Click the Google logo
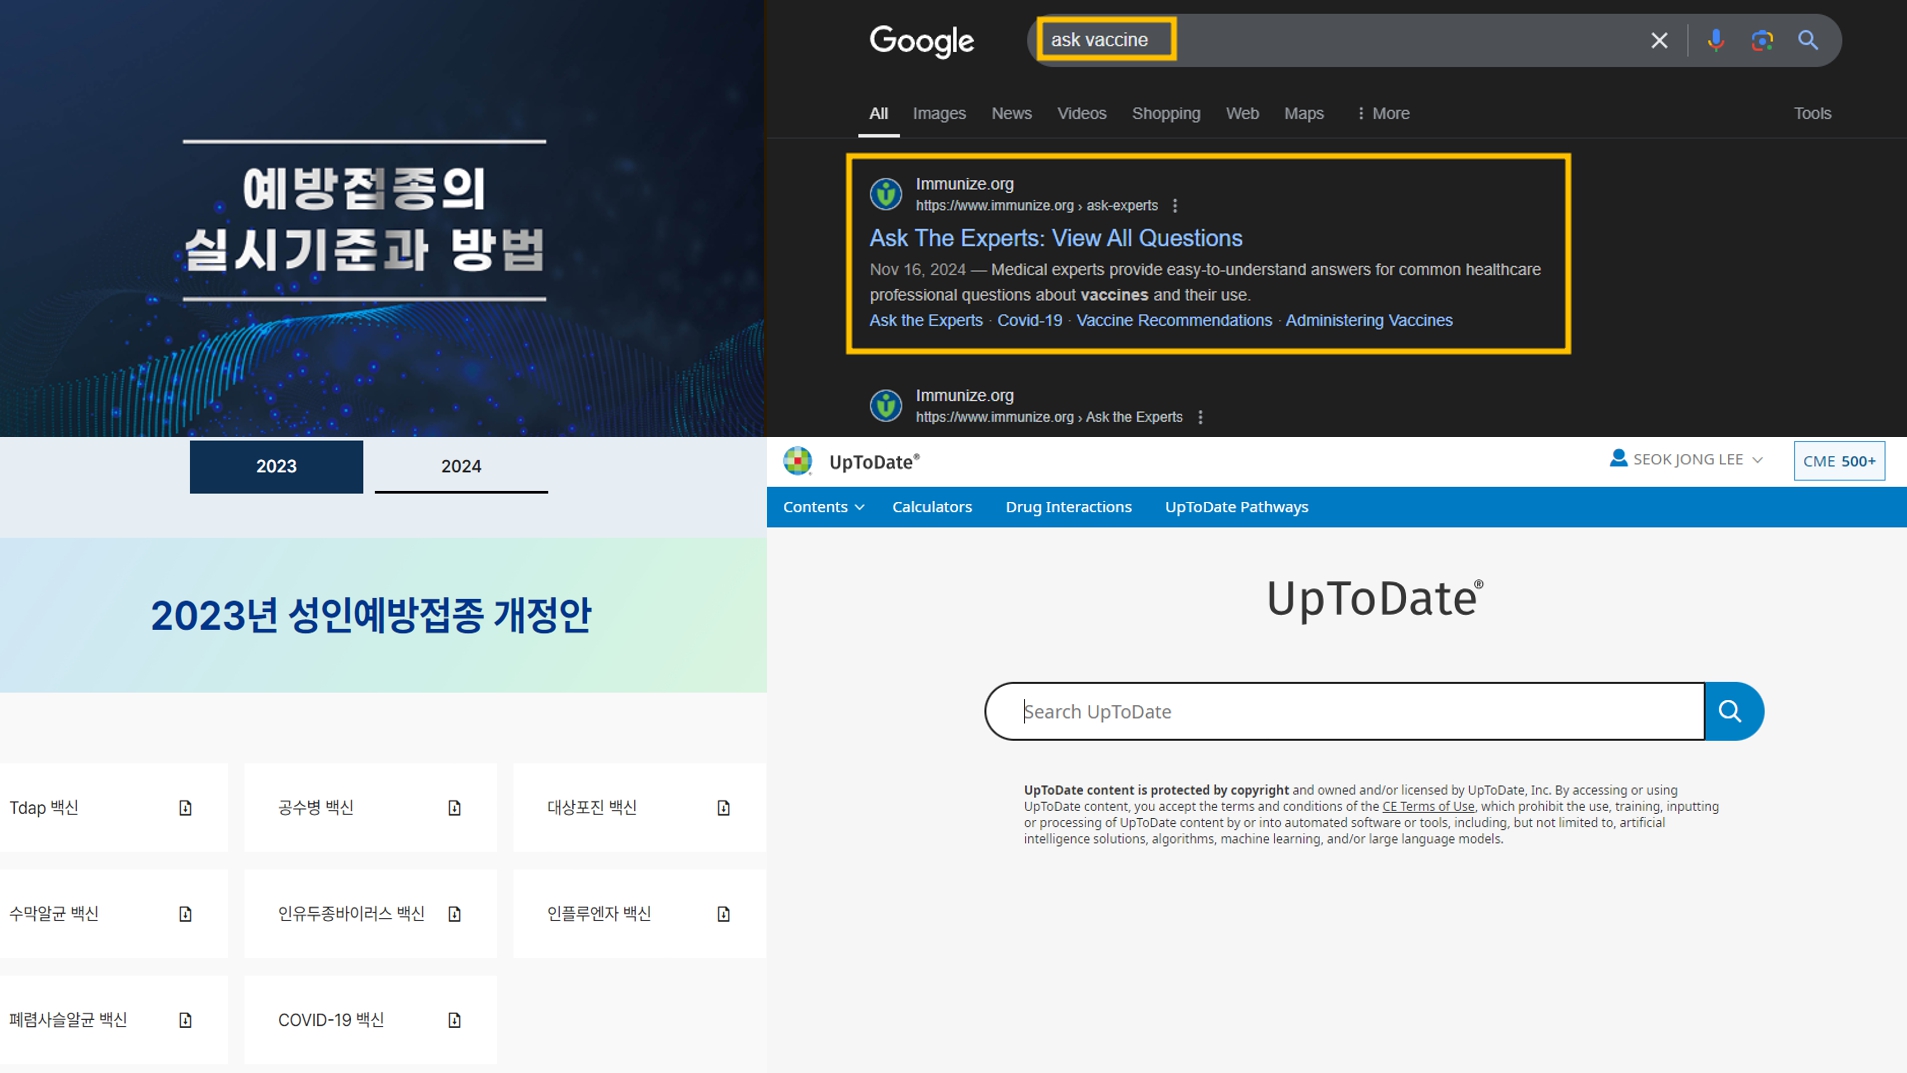The width and height of the screenshot is (1907, 1073). (x=921, y=41)
